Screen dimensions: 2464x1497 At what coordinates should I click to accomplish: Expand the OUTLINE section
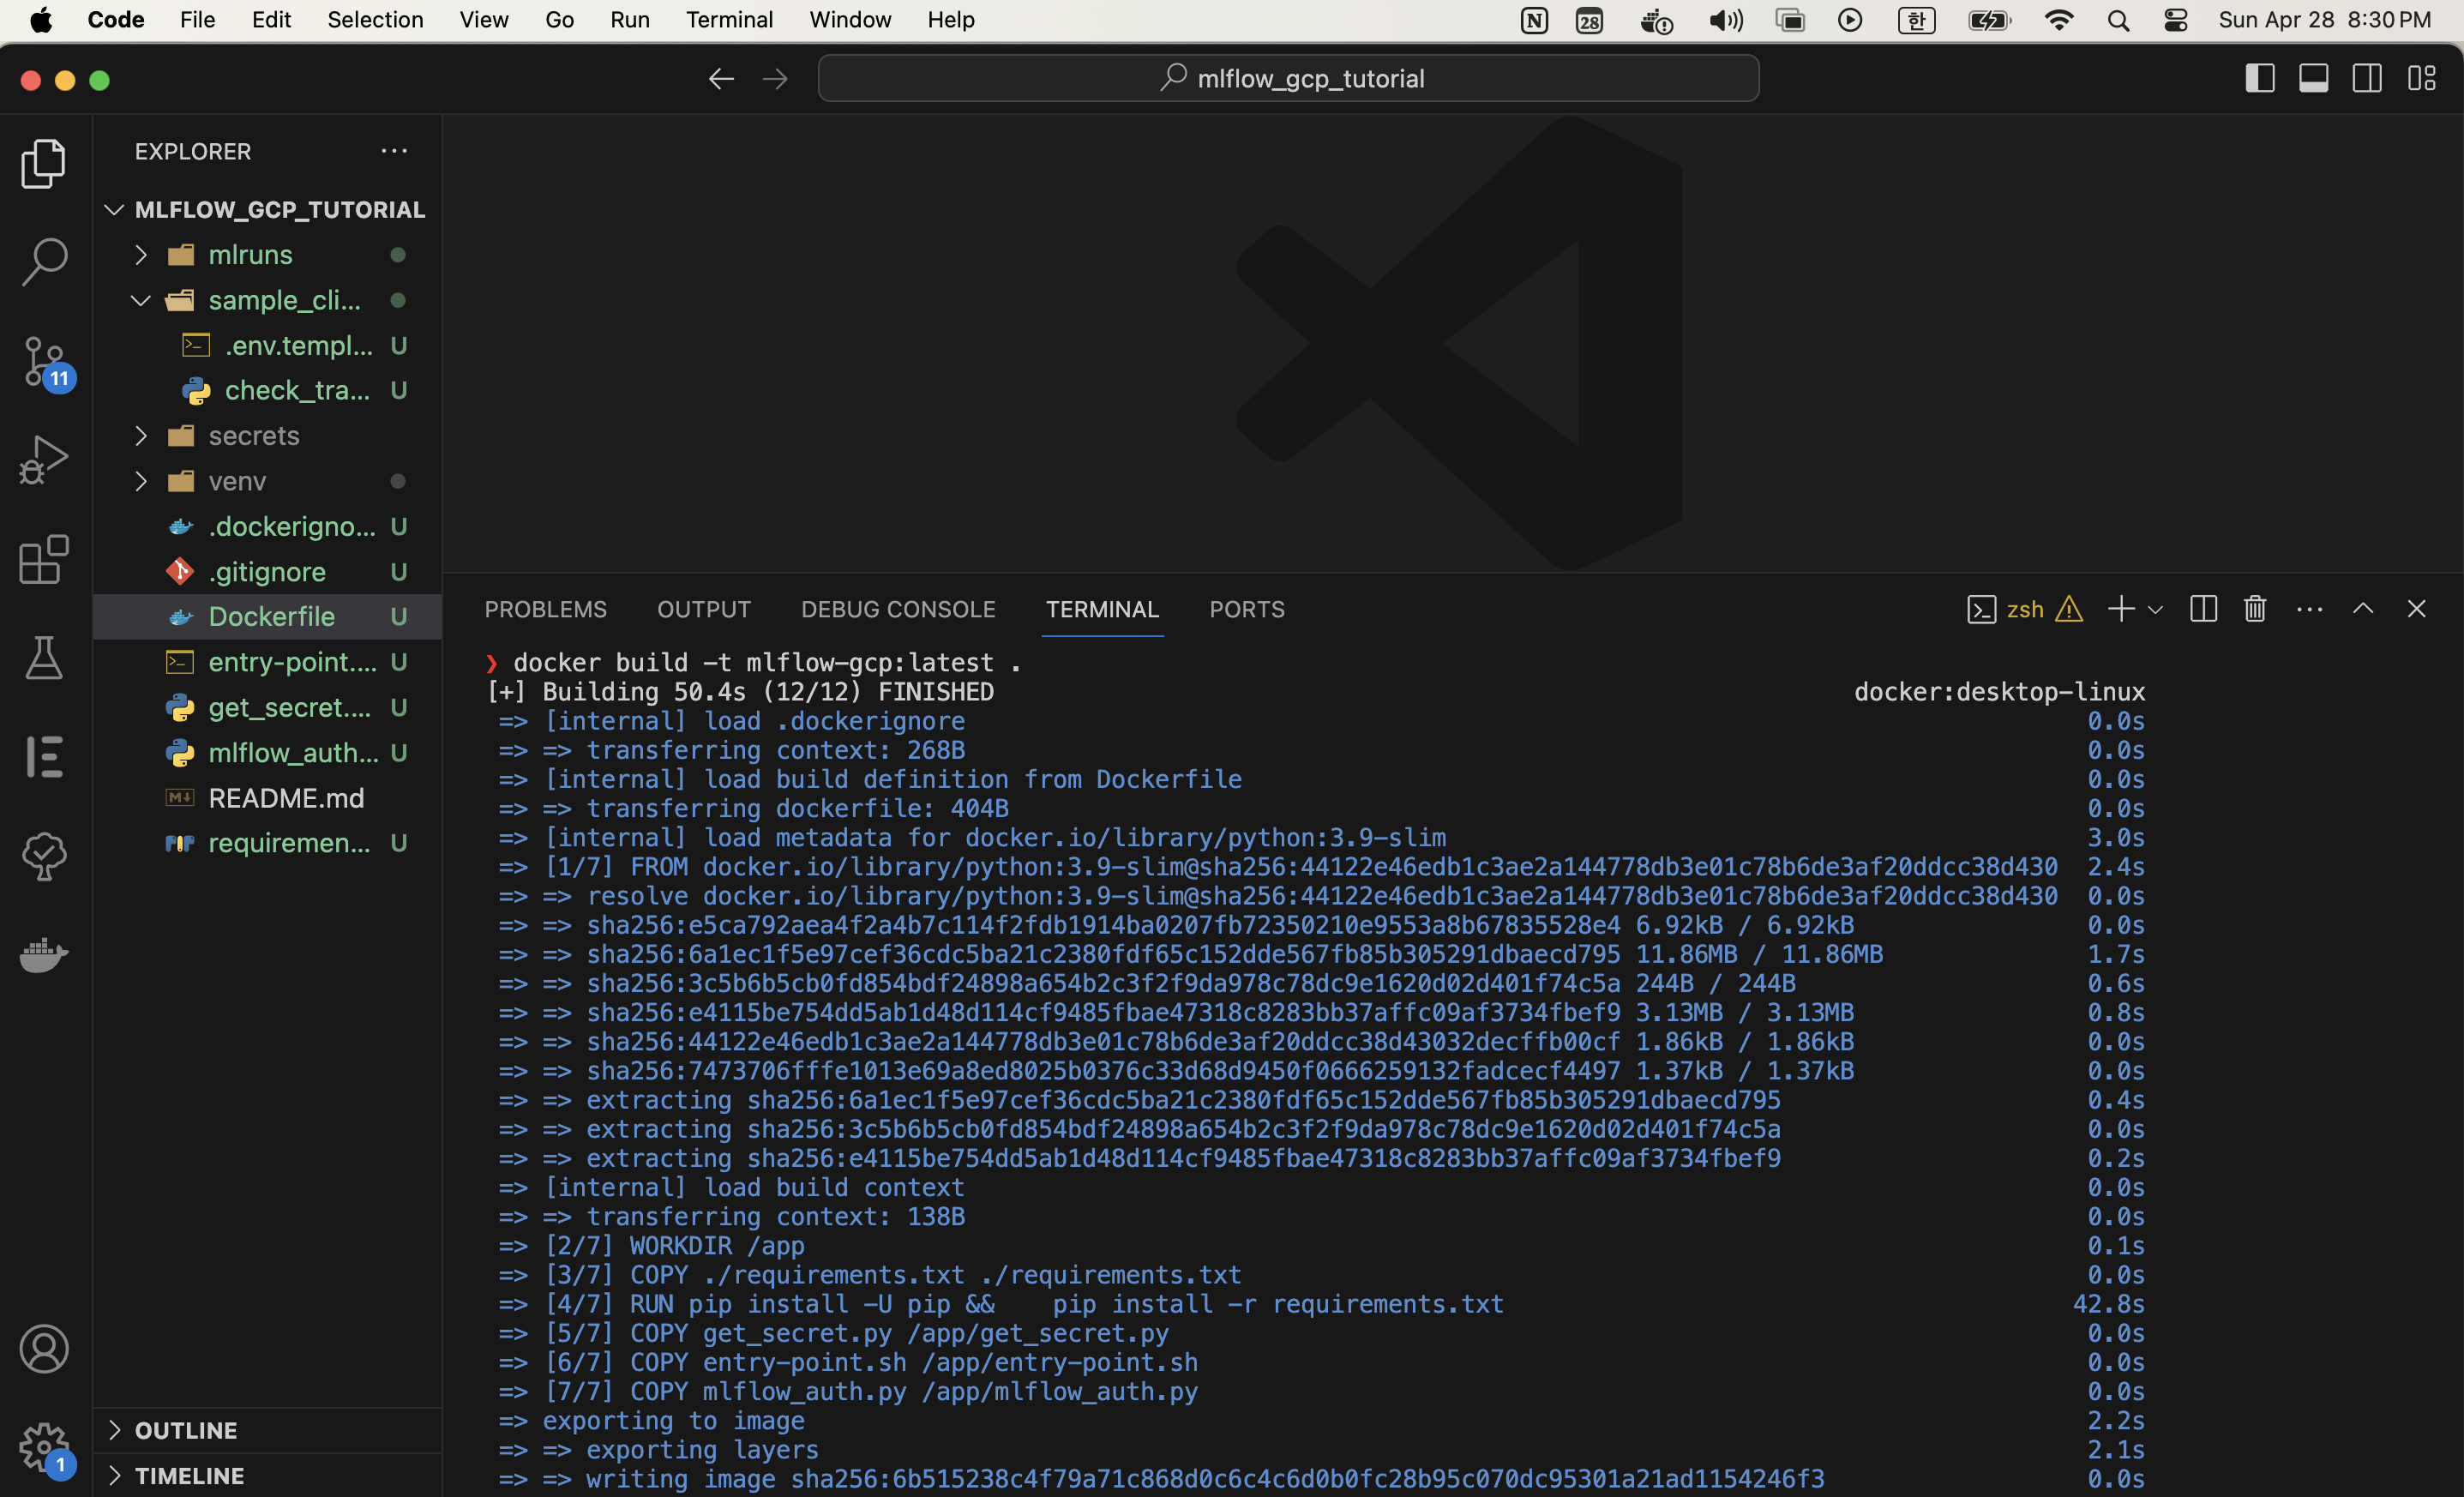coord(186,1430)
